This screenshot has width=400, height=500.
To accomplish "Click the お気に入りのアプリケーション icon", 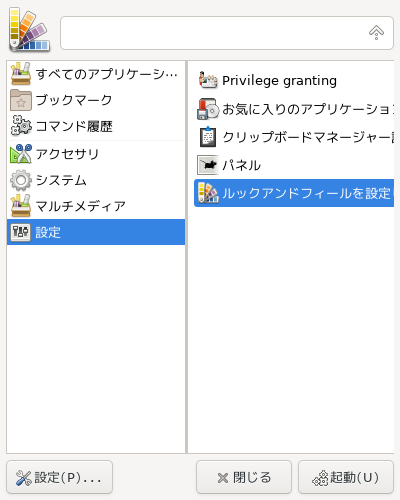I will (x=208, y=109).
